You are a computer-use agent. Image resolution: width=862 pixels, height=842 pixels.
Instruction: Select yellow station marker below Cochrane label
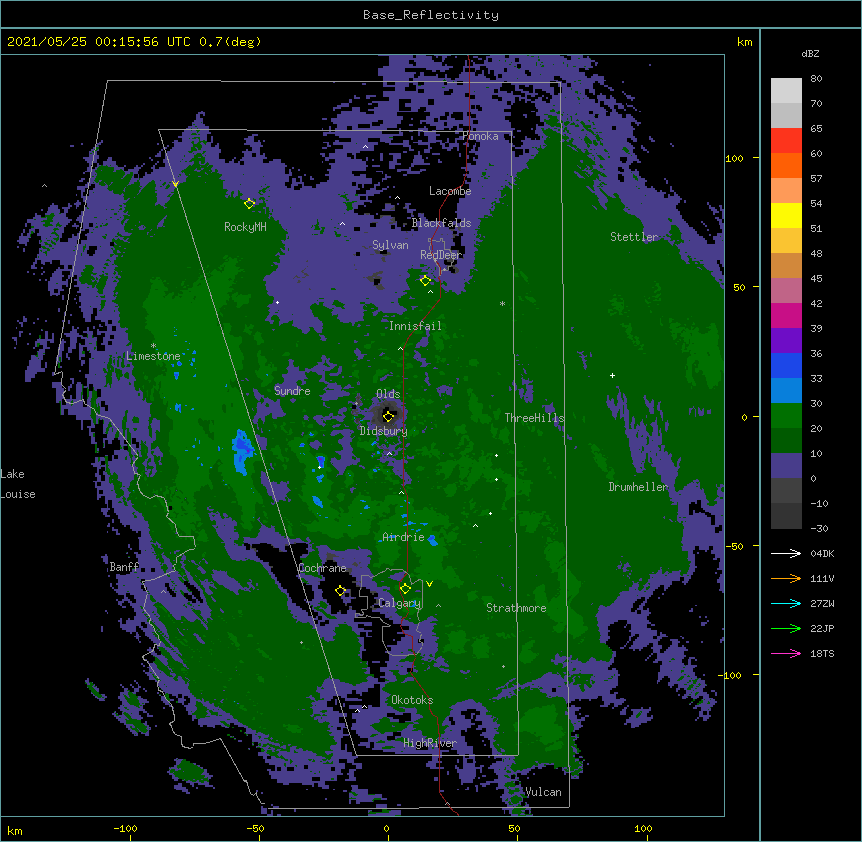[x=340, y=591]
